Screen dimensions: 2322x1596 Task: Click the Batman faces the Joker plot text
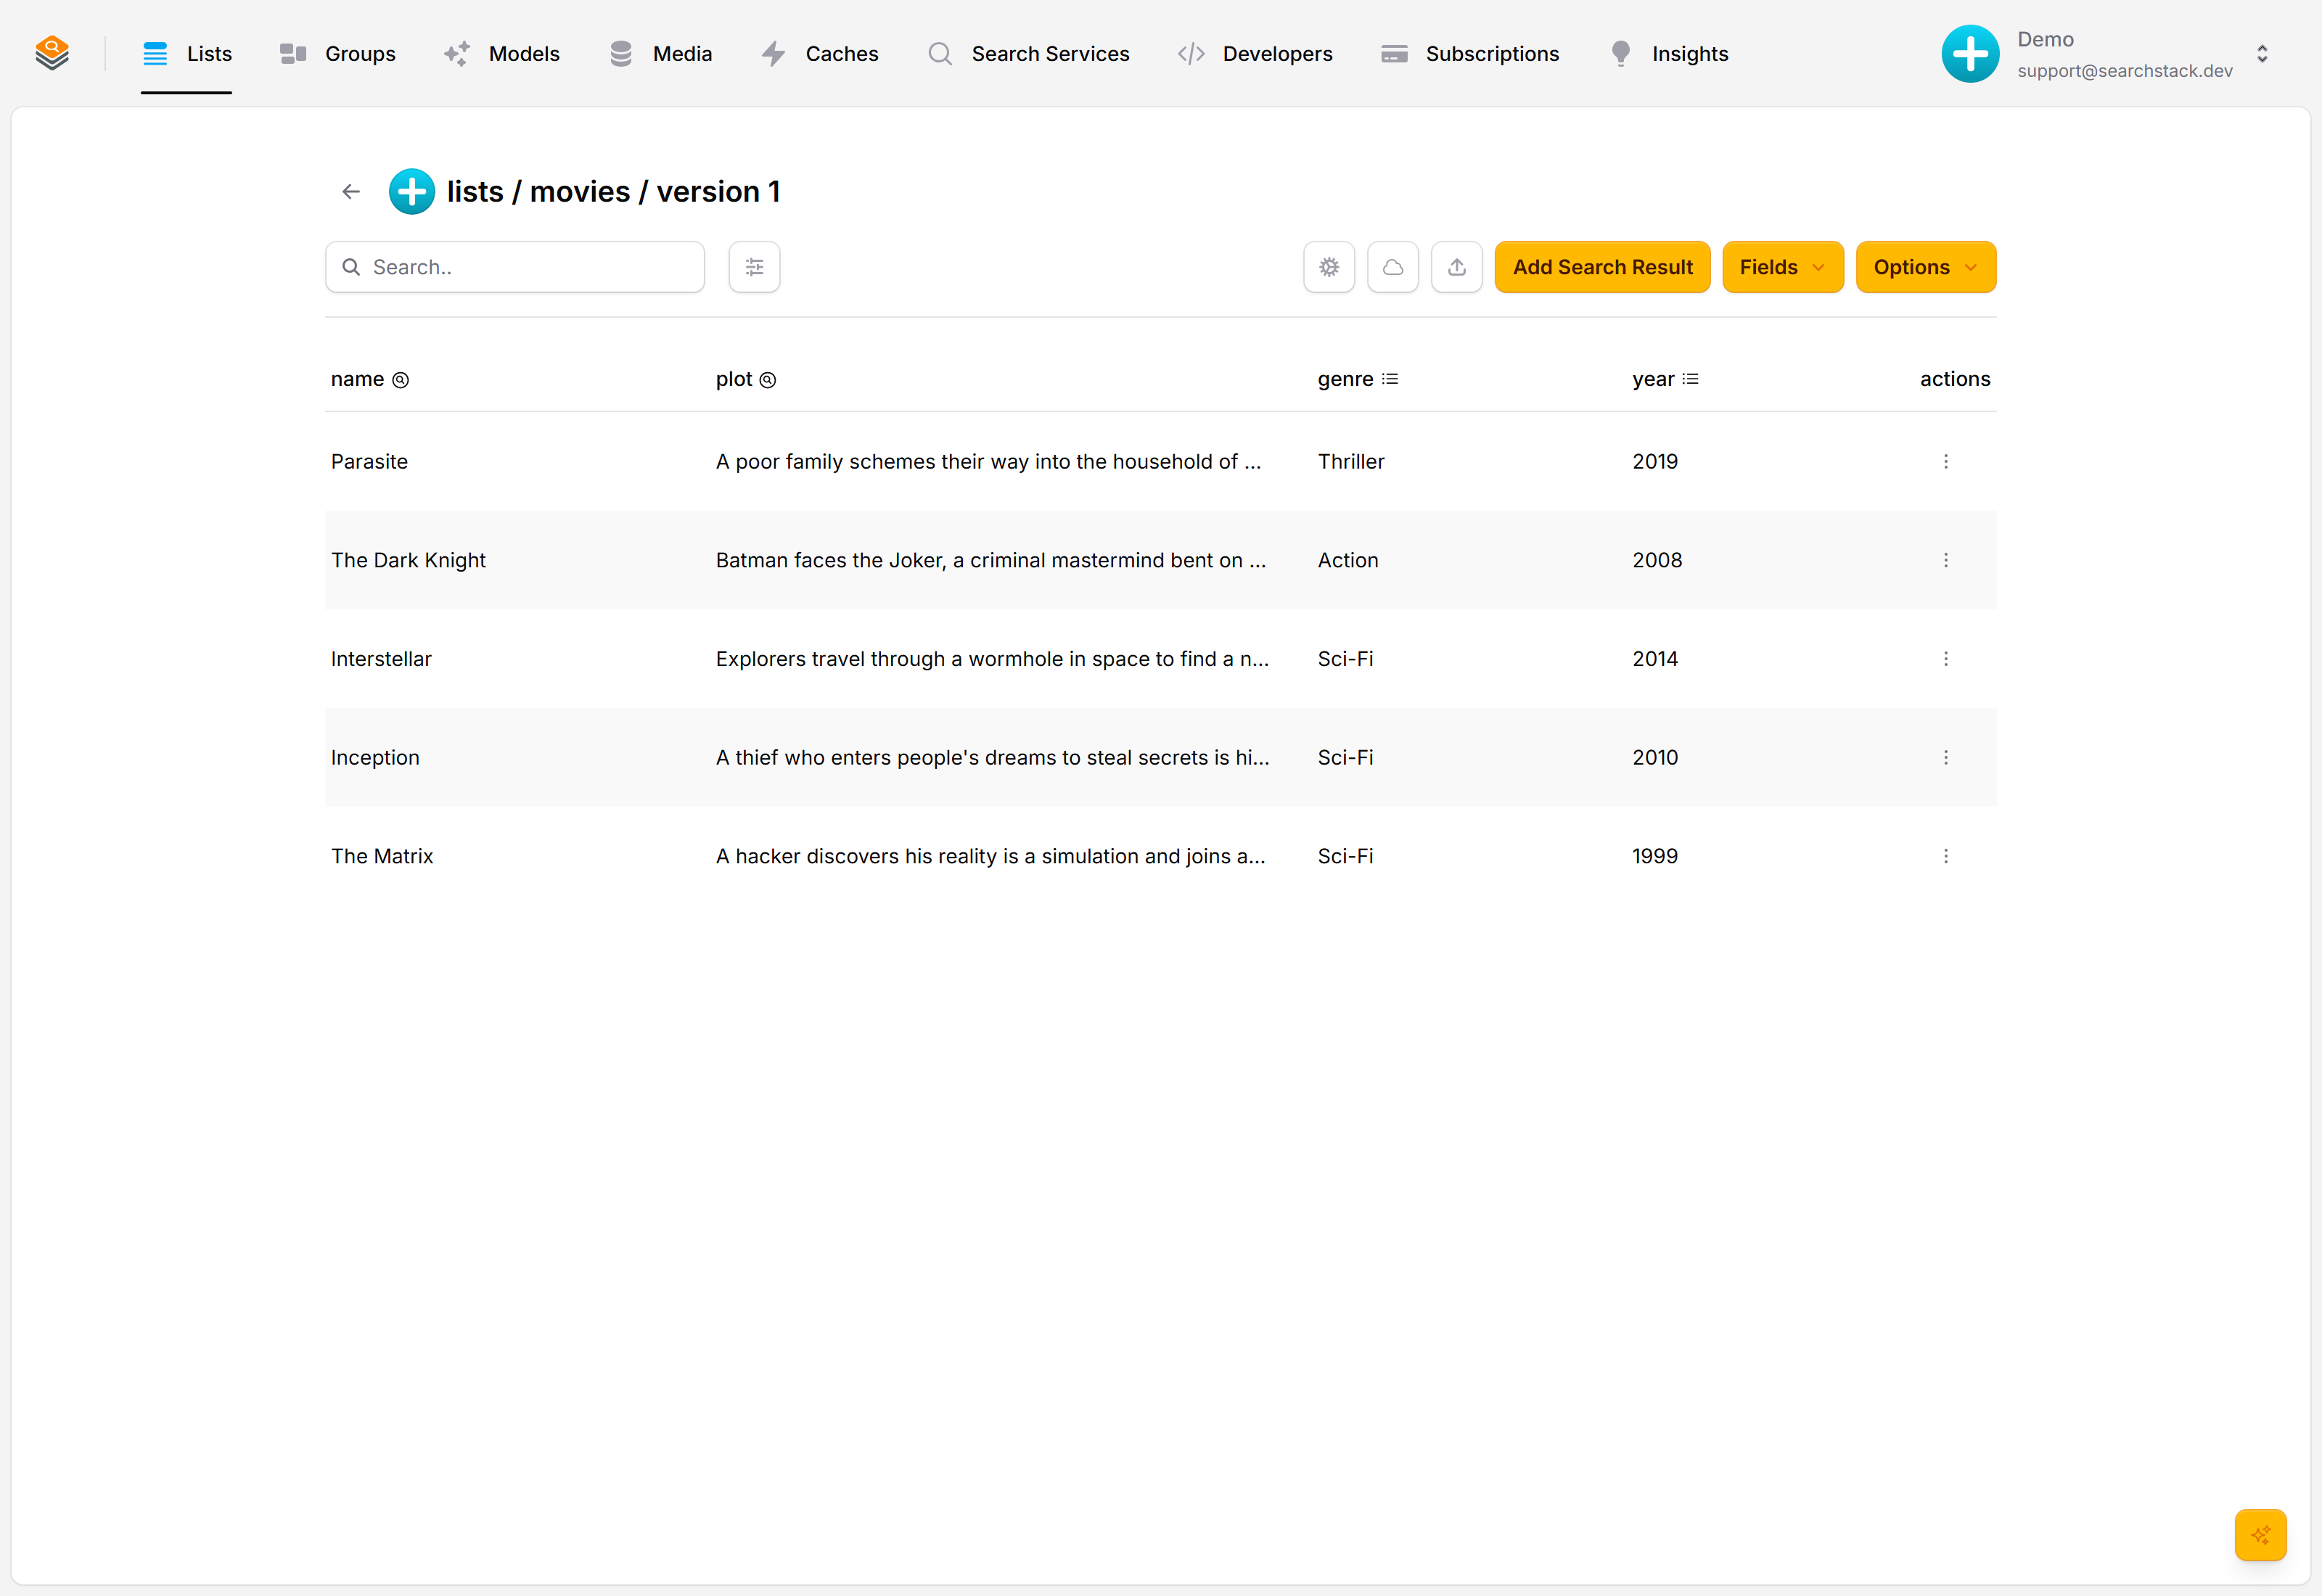pyautogui.click(x=991, y=560)
